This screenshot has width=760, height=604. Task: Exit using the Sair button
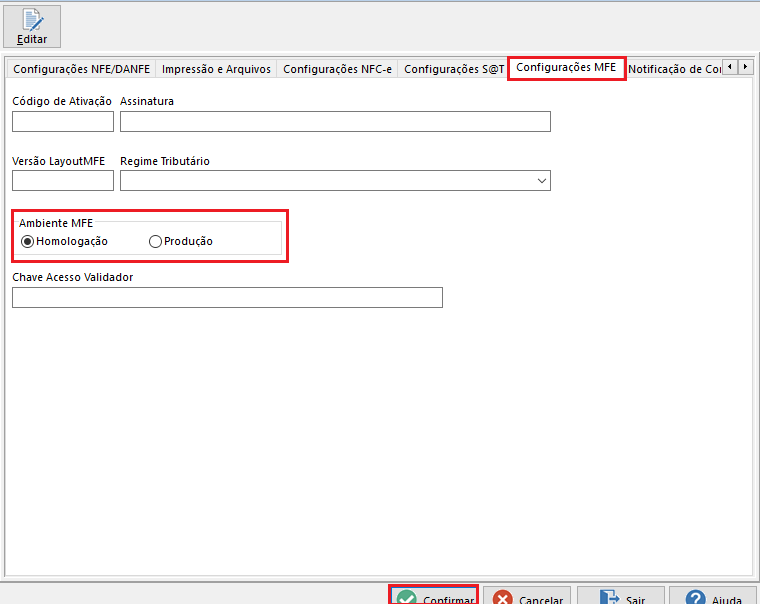tap(621, 596)
